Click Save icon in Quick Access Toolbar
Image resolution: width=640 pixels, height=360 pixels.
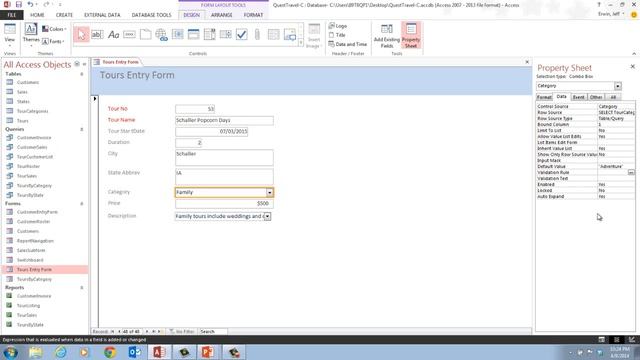[x=19, y=4]
